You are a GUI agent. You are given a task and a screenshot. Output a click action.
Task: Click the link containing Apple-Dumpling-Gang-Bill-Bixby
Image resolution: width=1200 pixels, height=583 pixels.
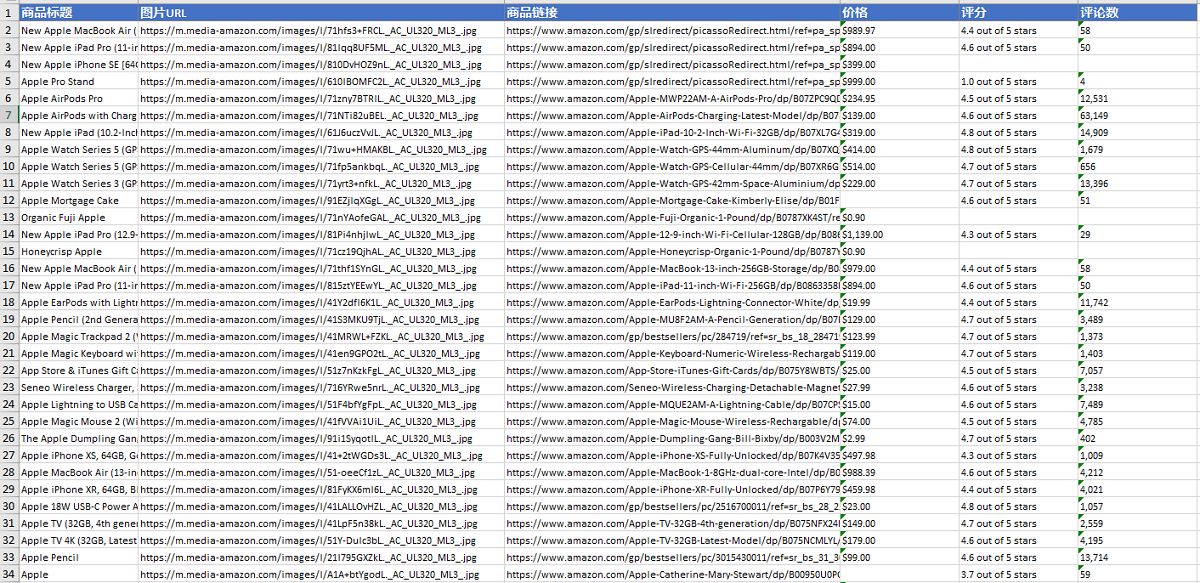(672, 439)
